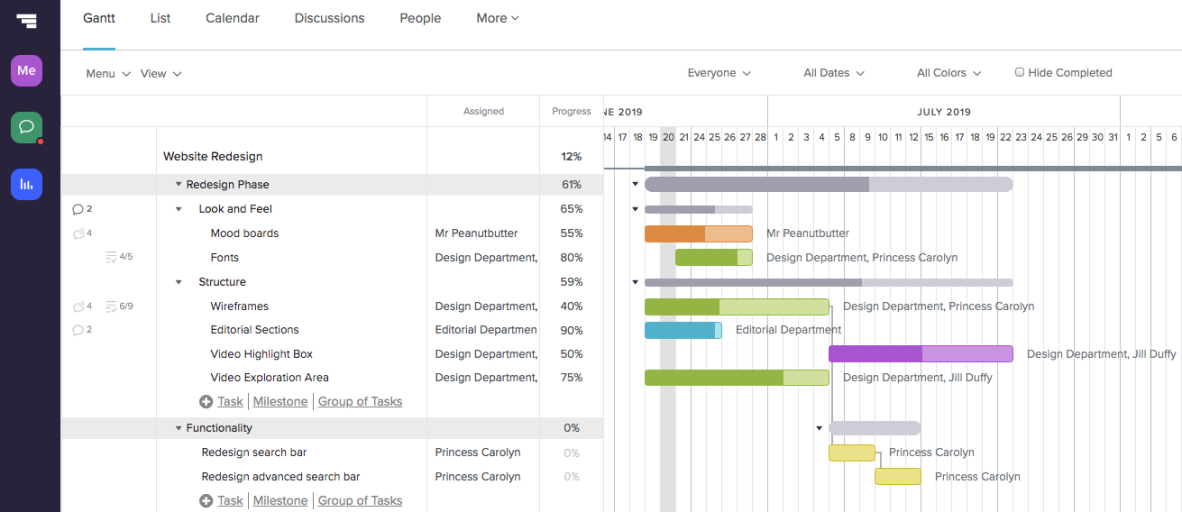Open the blue bar chart reports icon
Image resolution: width=1182 pixels, height=512 pixels.
click(x=27, y=184)
